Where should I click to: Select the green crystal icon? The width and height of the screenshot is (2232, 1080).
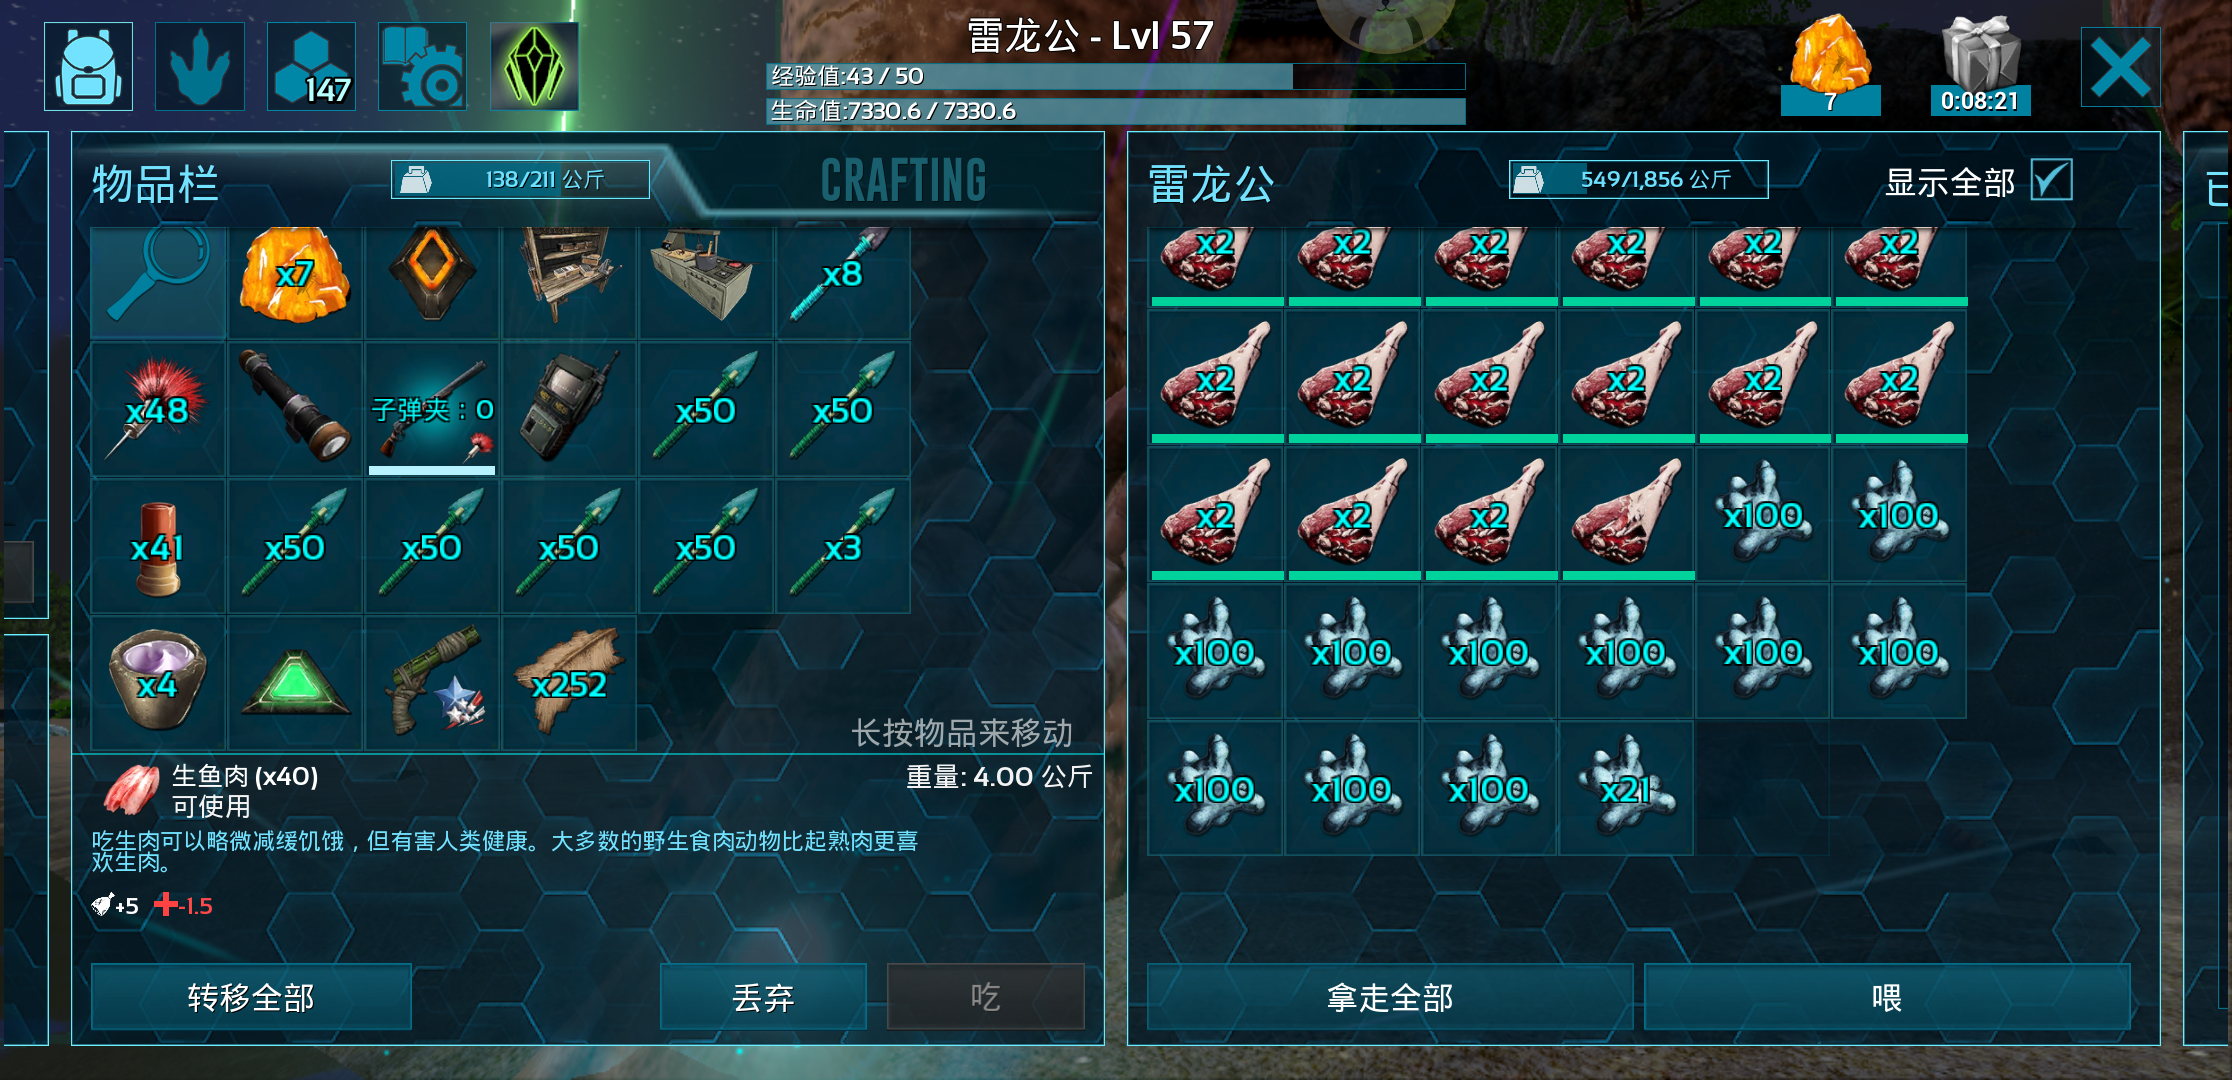[534, 66]
